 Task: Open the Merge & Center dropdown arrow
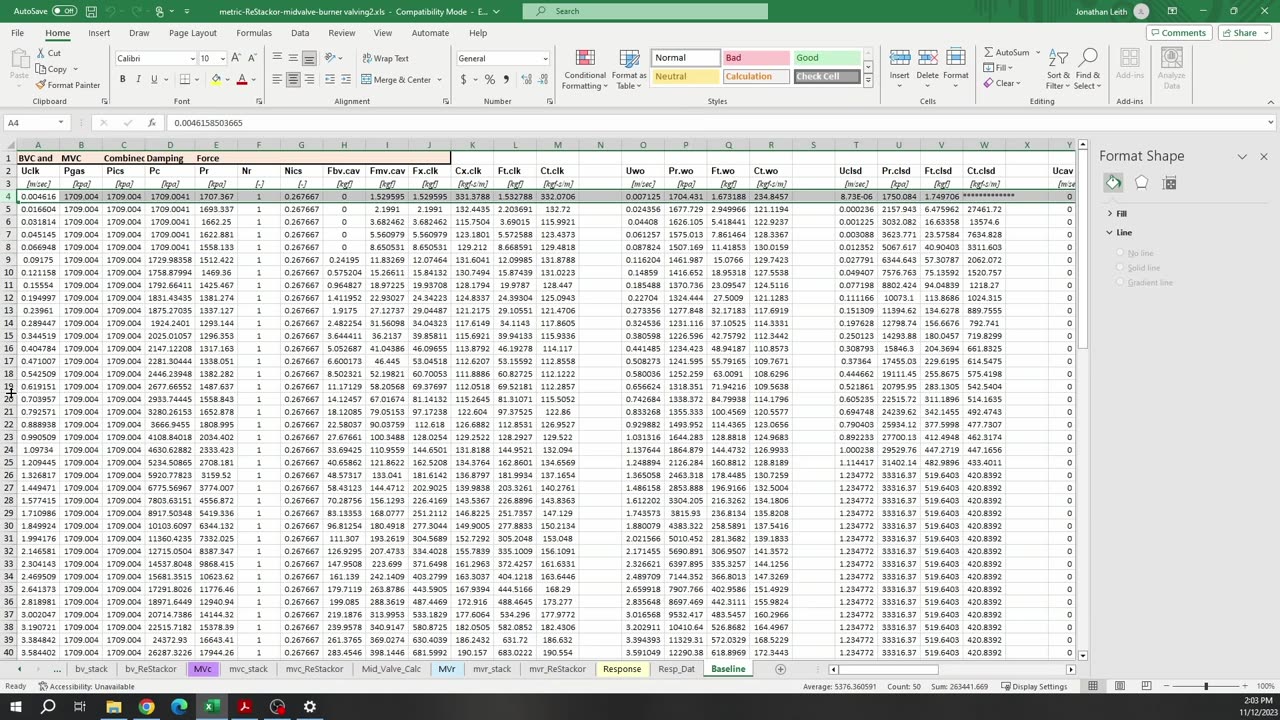[x=439, y=80]
